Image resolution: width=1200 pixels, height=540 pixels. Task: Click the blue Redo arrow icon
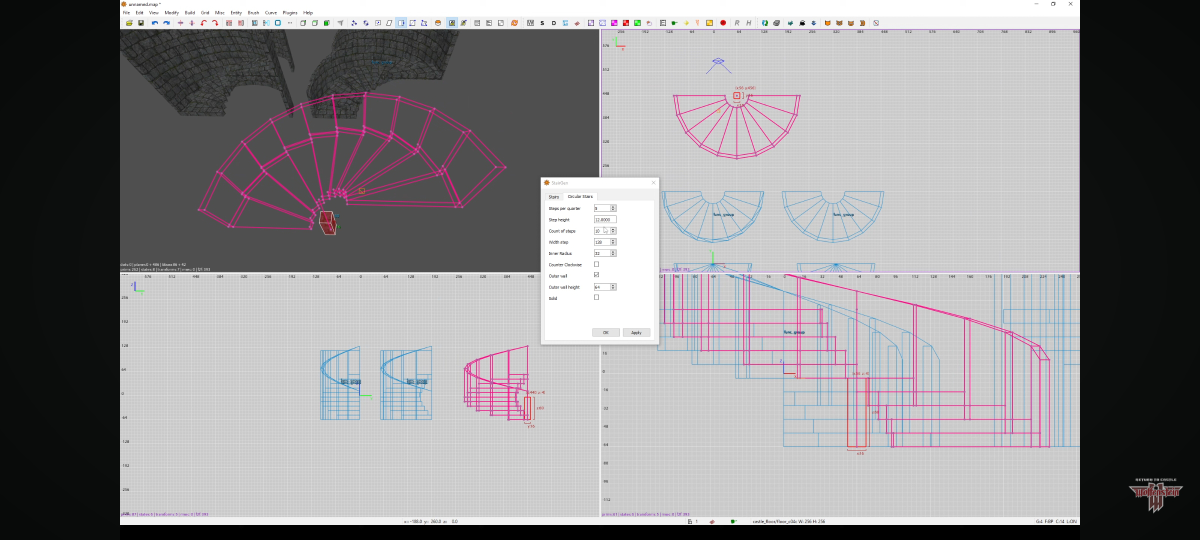click(x=166, y=22)
